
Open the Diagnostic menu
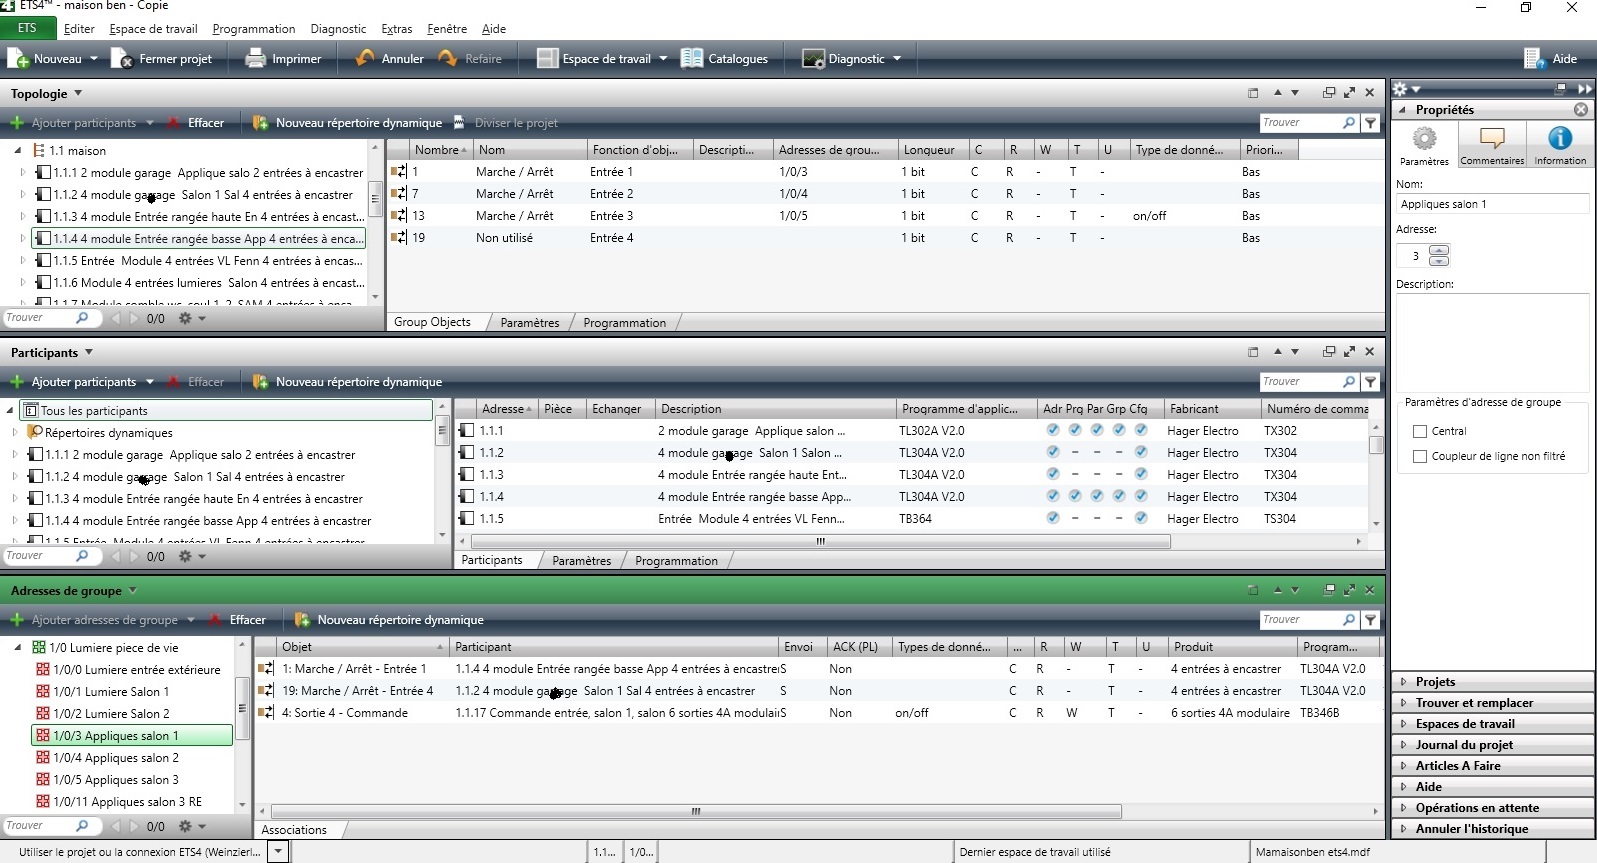pyautogui.click(x=338, y=29)
